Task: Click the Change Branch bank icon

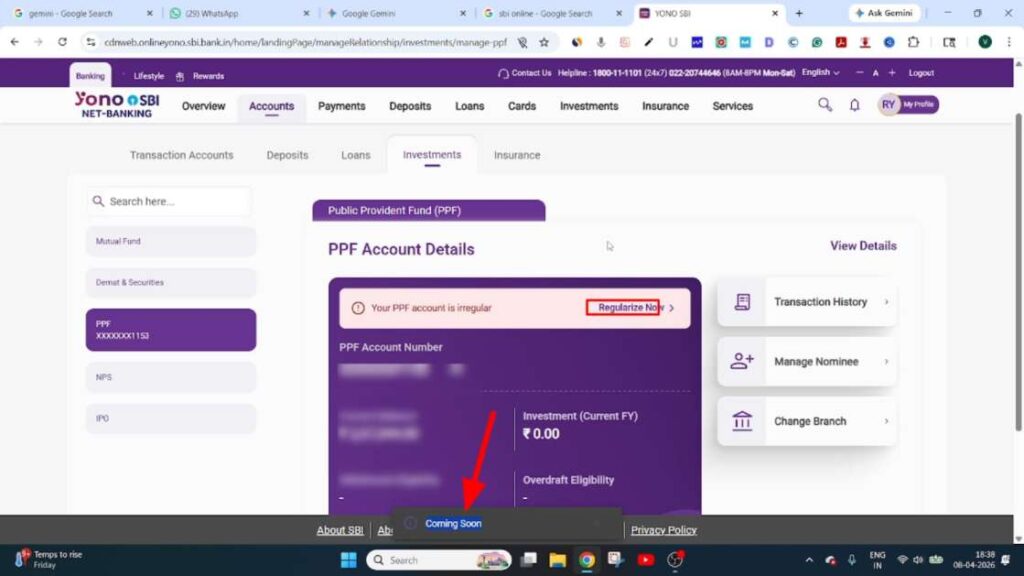Action: (x=742, y=421)
